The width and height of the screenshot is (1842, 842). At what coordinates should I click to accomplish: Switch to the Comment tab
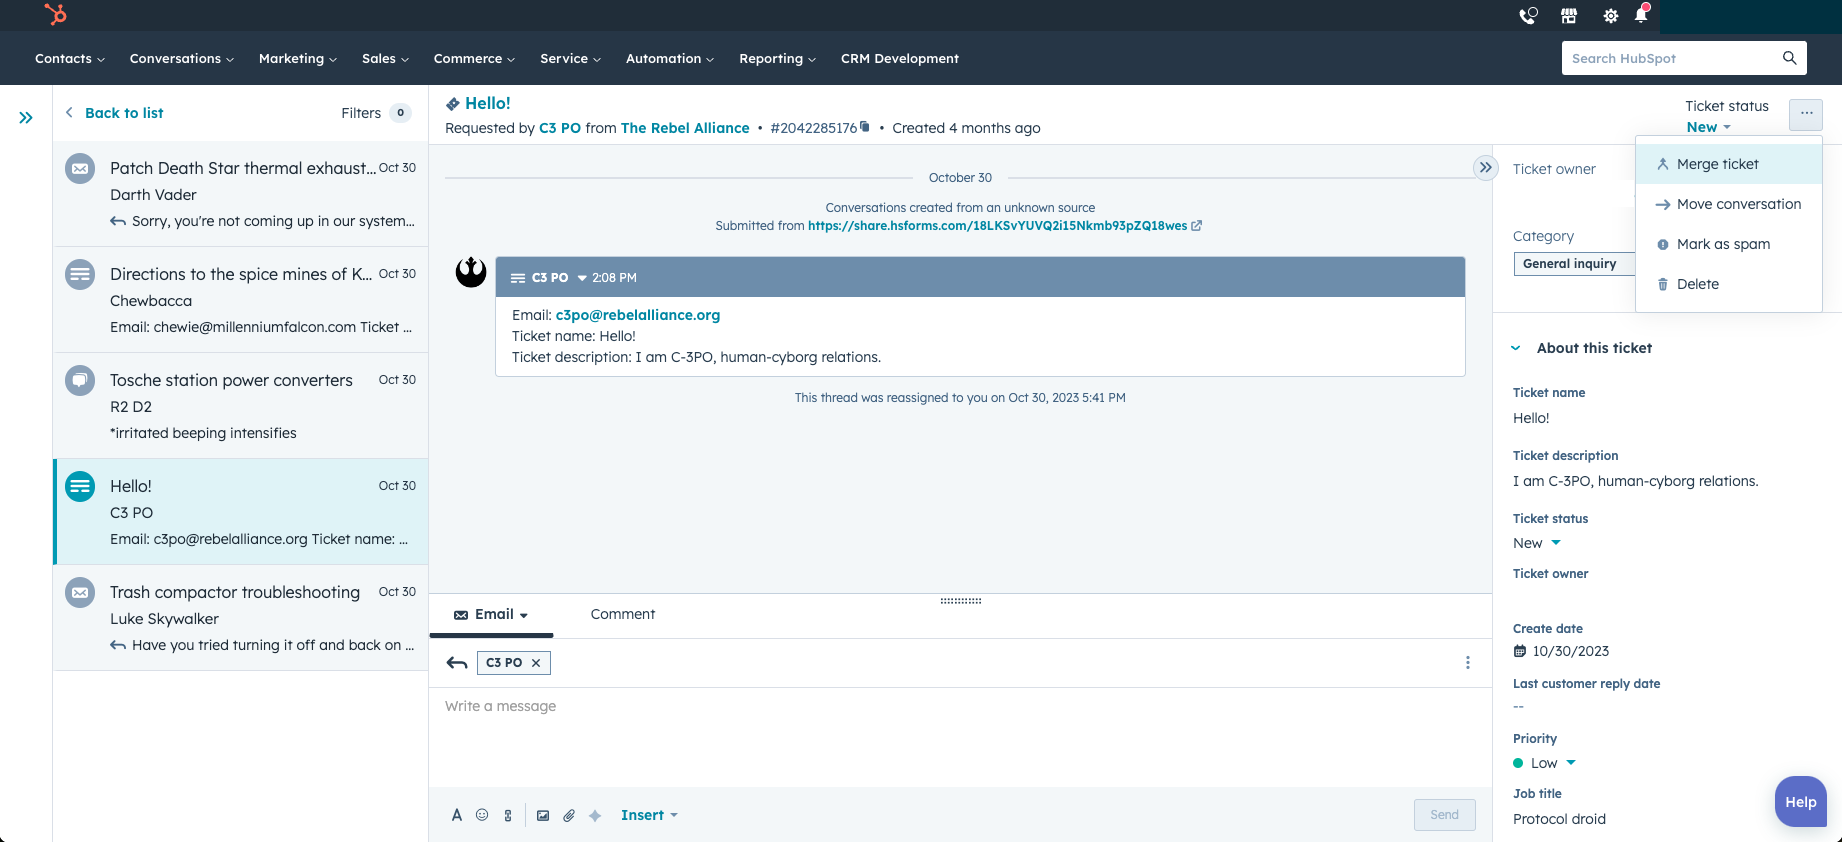pos(622,614)
